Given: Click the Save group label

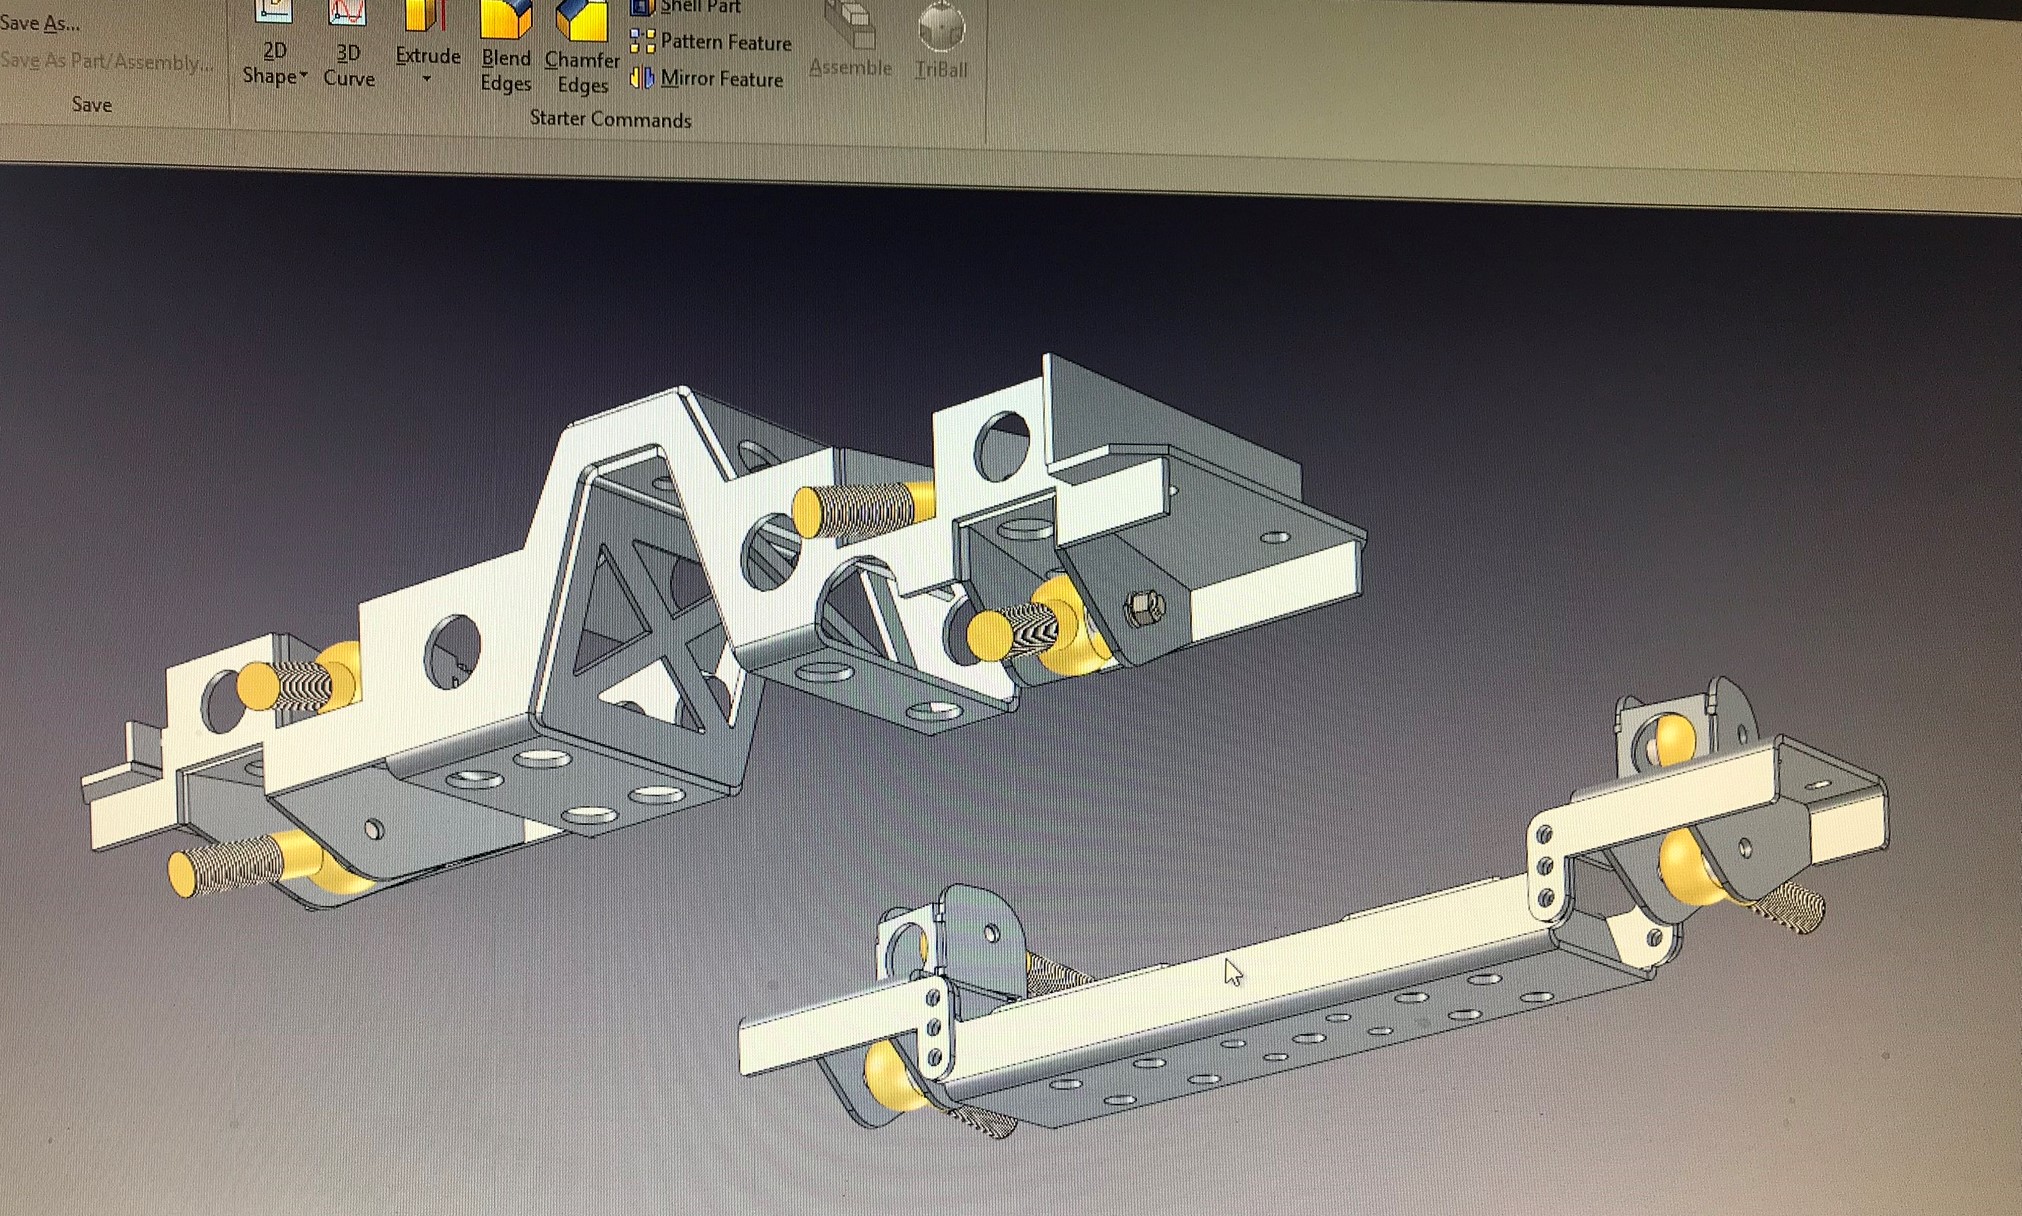Looking at the screenshot, I should pos(91,104).
